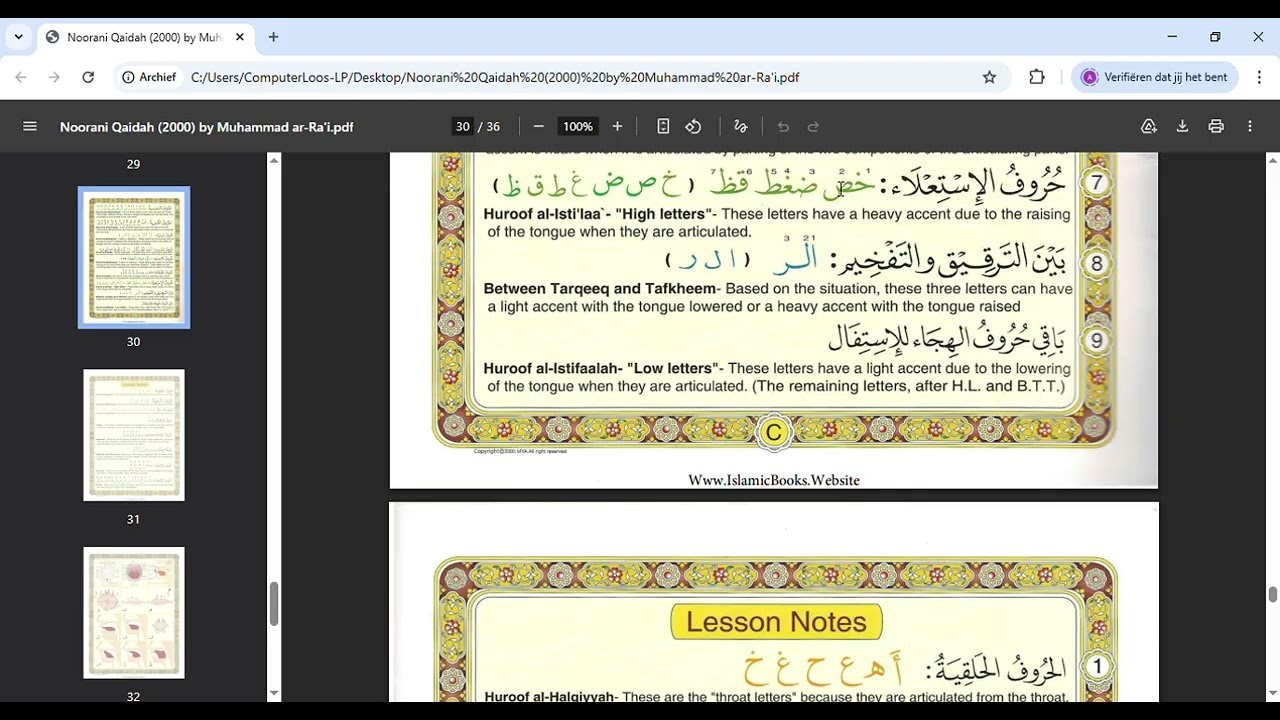Click the undo arrow in PDF toolbar
1280x720 pixels.
(783, 127)
